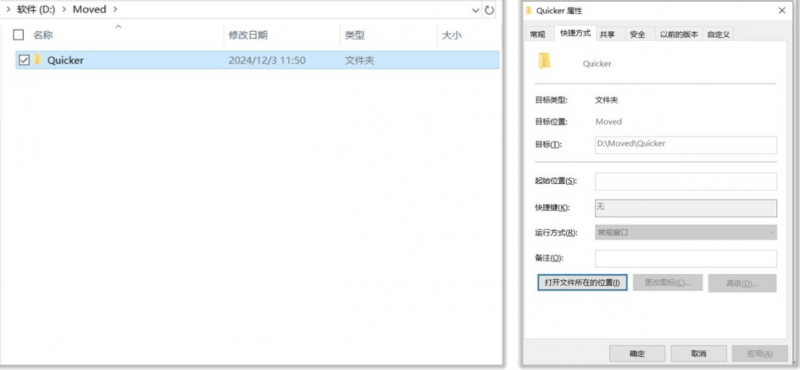
Task: Click the 目标类型 value 文件夹
Action: click(x=607, y=101)
